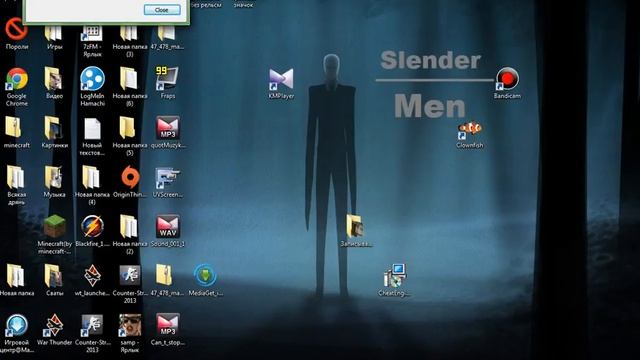Click Counter-Str... 2013 icon beside wt_launche...

pos(130,276)
